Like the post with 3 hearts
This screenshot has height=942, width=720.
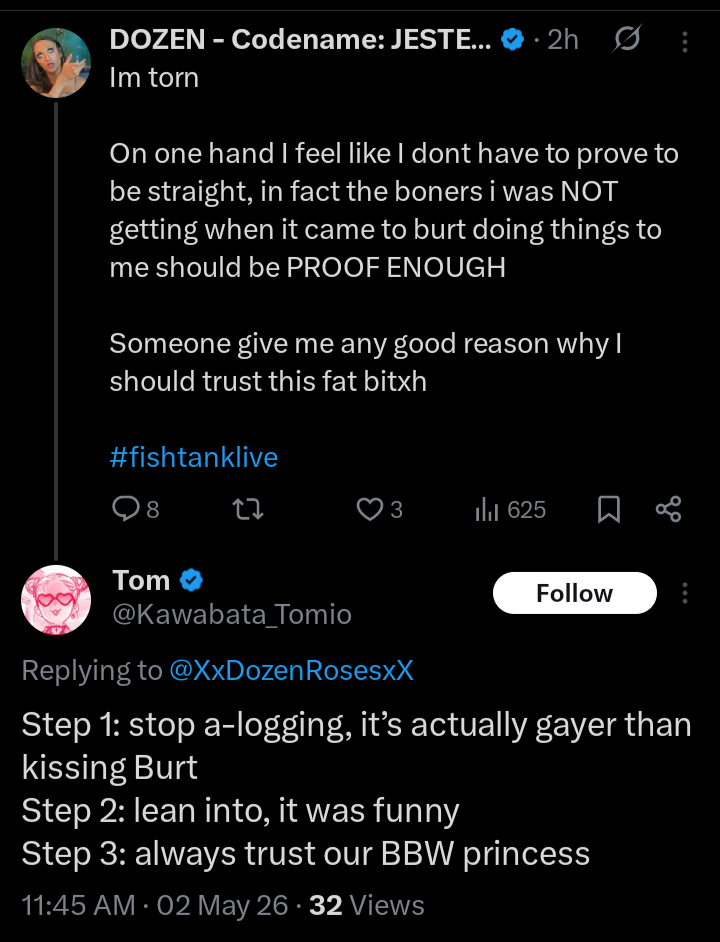point(379,509)
